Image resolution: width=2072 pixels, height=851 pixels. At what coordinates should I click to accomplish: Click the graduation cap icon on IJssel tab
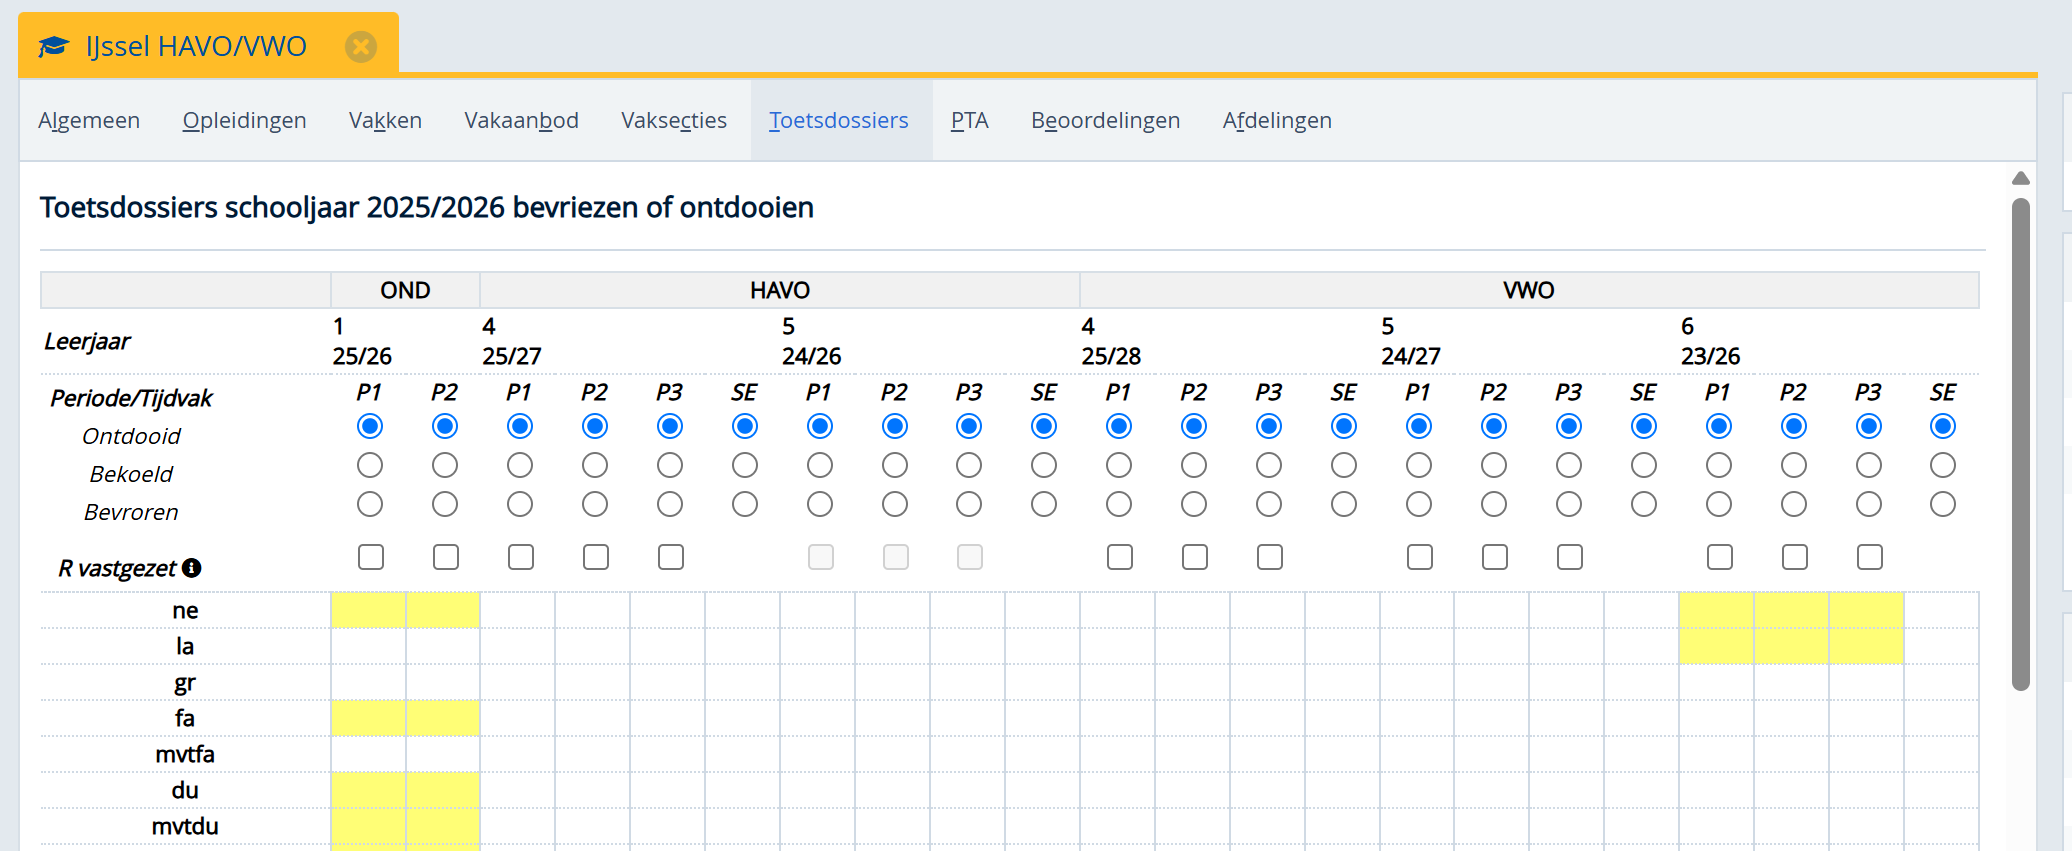click(54, 46)
